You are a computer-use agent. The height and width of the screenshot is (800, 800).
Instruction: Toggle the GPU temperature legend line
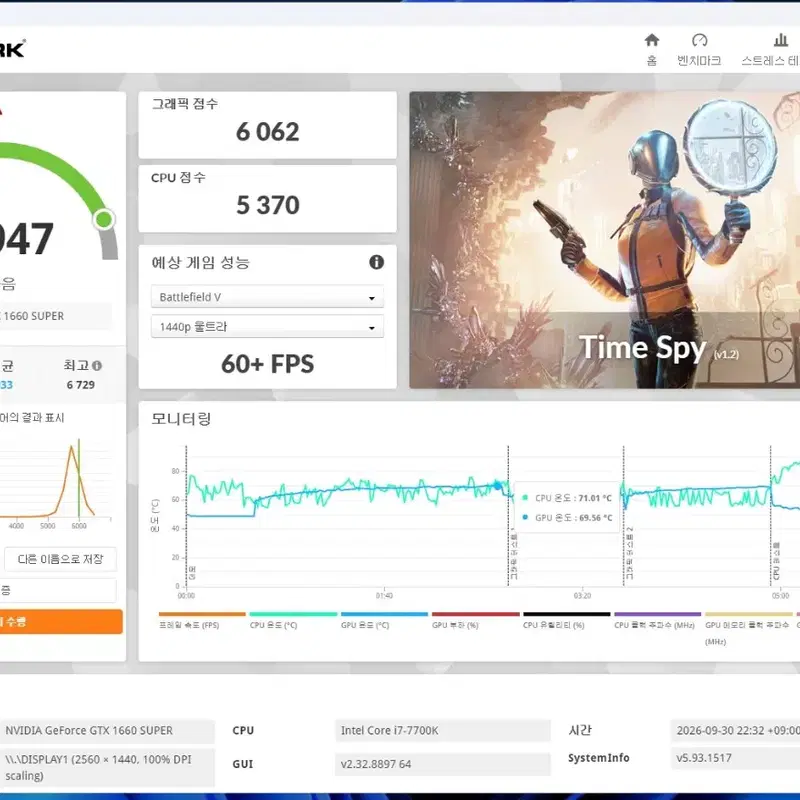384,620
